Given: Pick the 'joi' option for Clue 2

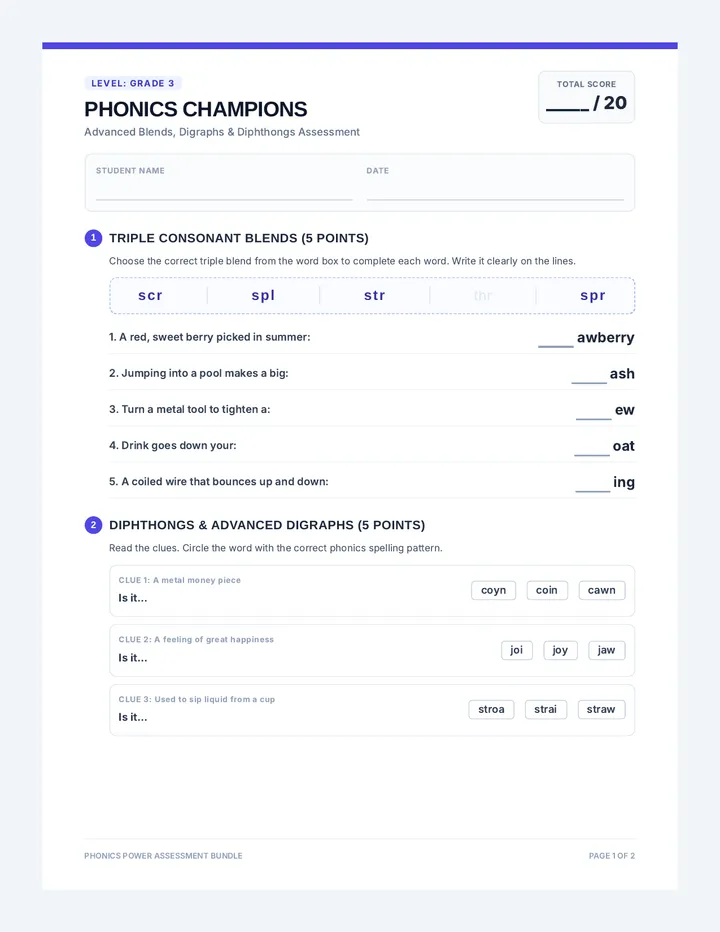Looking at the screenshot, I should (517, 650).
